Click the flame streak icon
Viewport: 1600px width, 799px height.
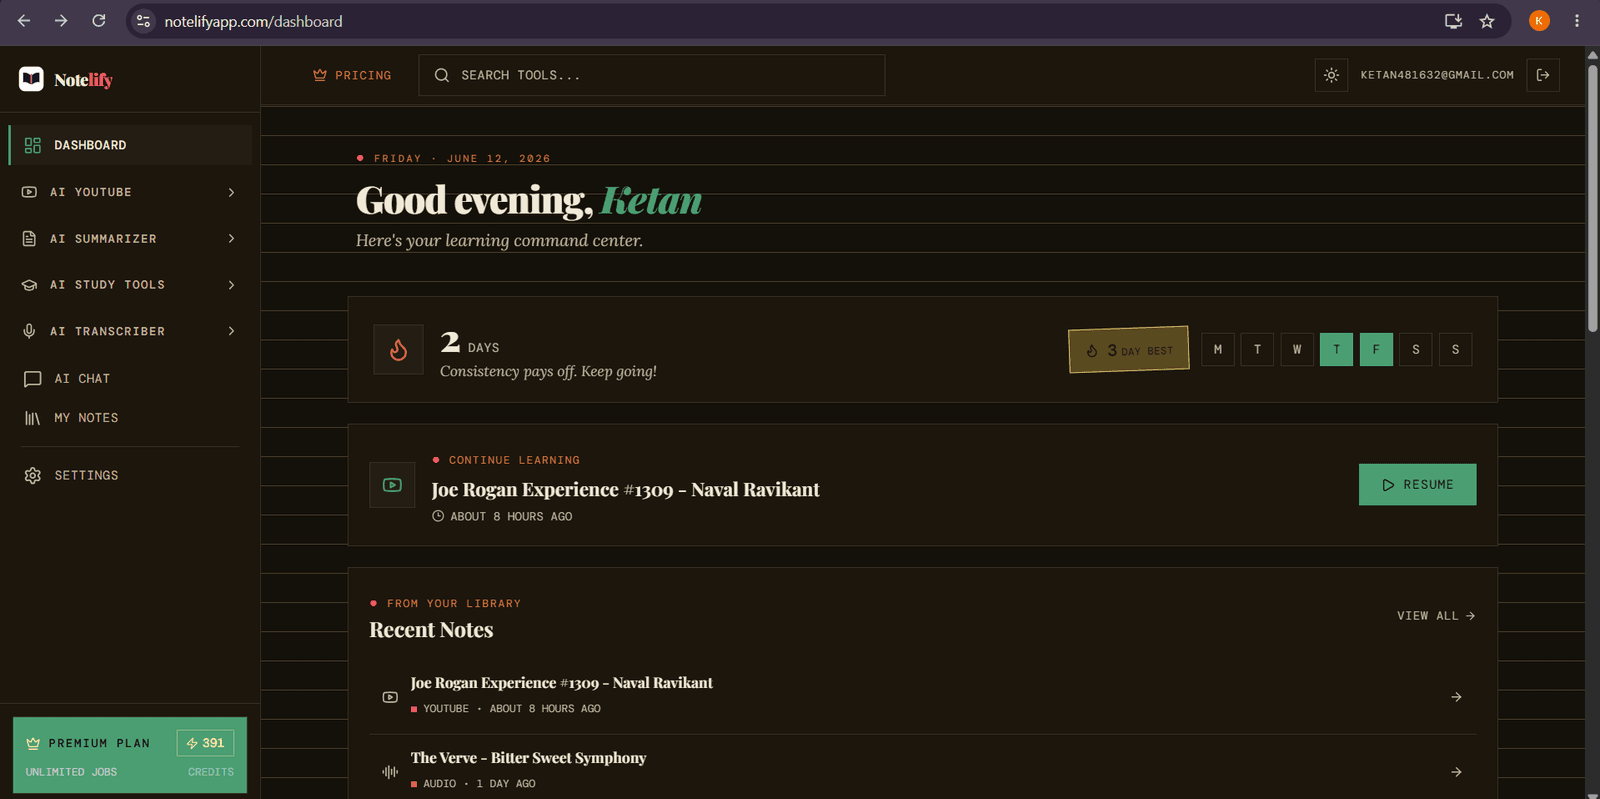click(398, 349)
